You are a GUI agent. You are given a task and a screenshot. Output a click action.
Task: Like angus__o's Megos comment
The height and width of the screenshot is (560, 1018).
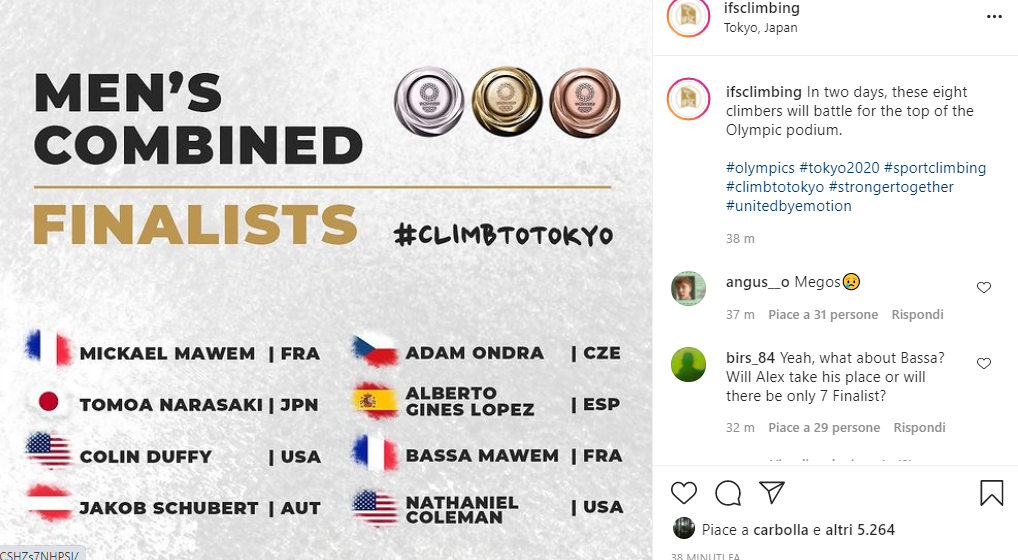pyautogui.click(x=984, y=288)
